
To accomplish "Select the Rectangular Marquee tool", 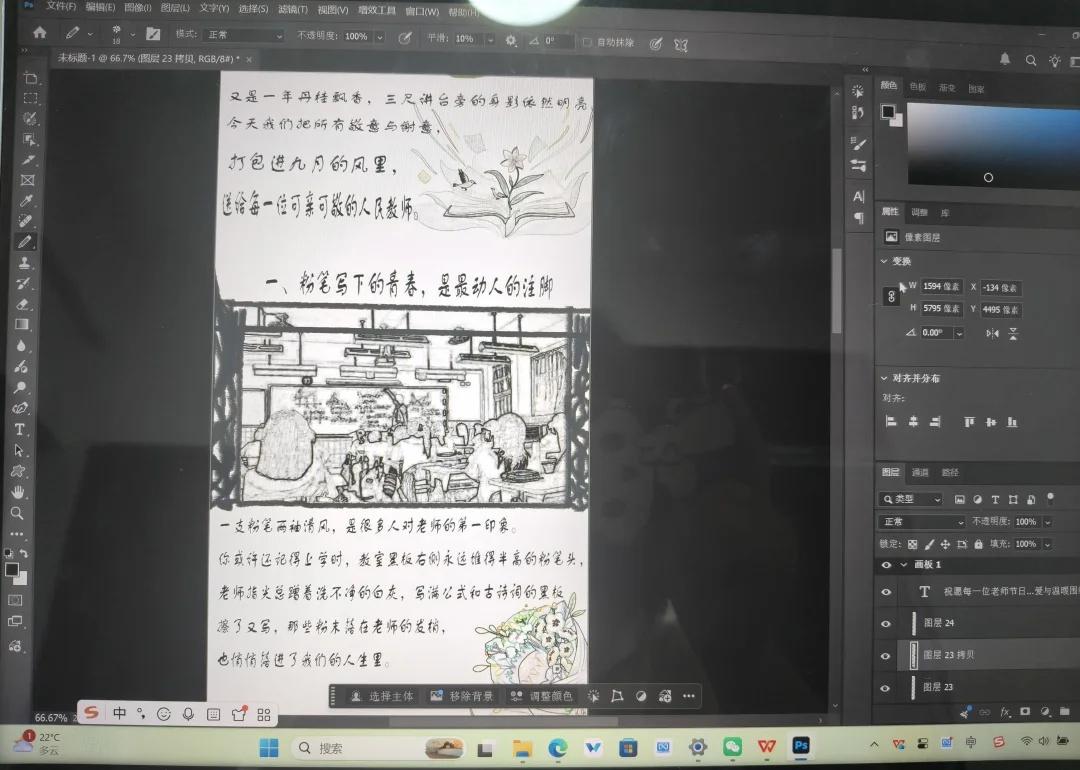I will pos(30,98).
